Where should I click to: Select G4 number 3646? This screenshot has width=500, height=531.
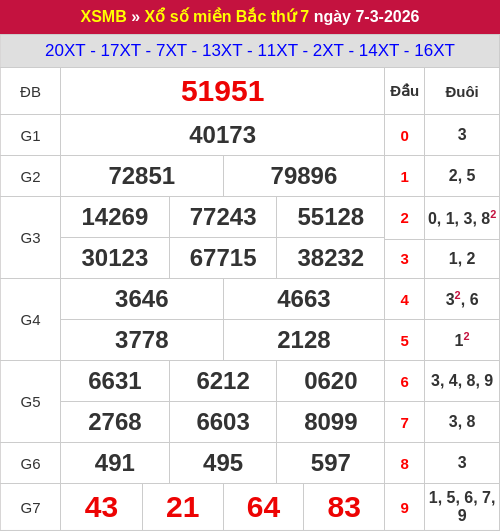pyautogui.click(x=142, y=299)
